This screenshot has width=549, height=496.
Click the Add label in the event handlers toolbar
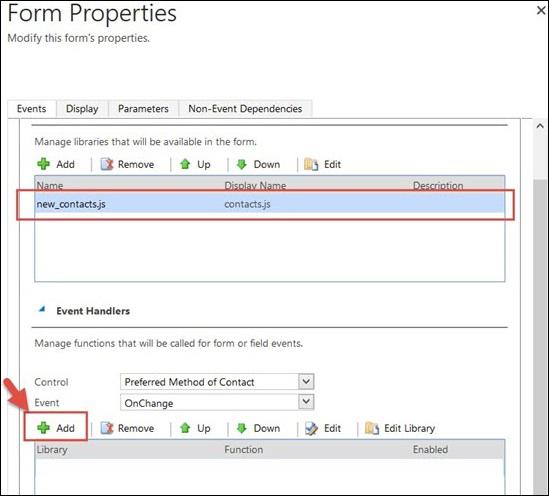[x=65, y=428]
